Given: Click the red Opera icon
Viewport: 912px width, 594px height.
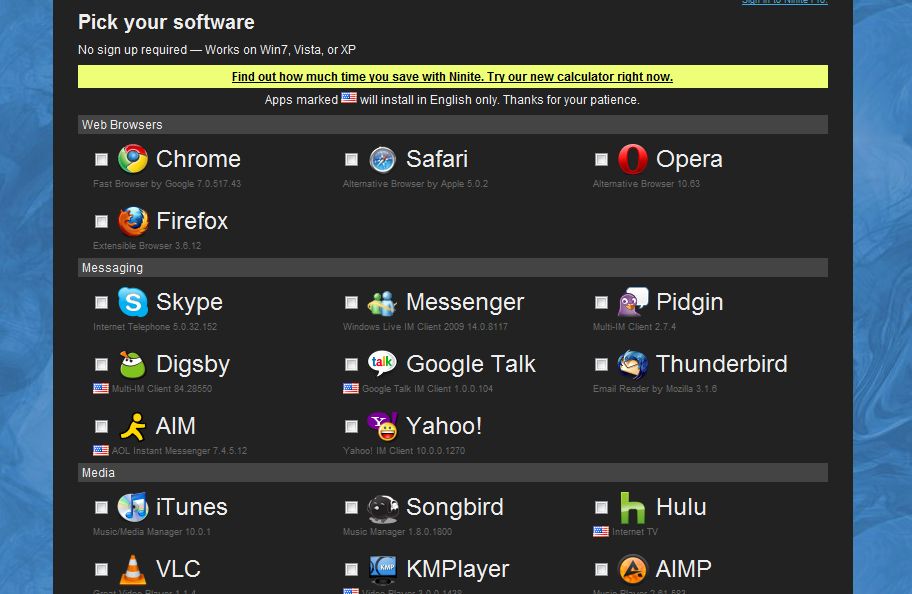Looking at the screenshot, I should click(x=633, y=159).
